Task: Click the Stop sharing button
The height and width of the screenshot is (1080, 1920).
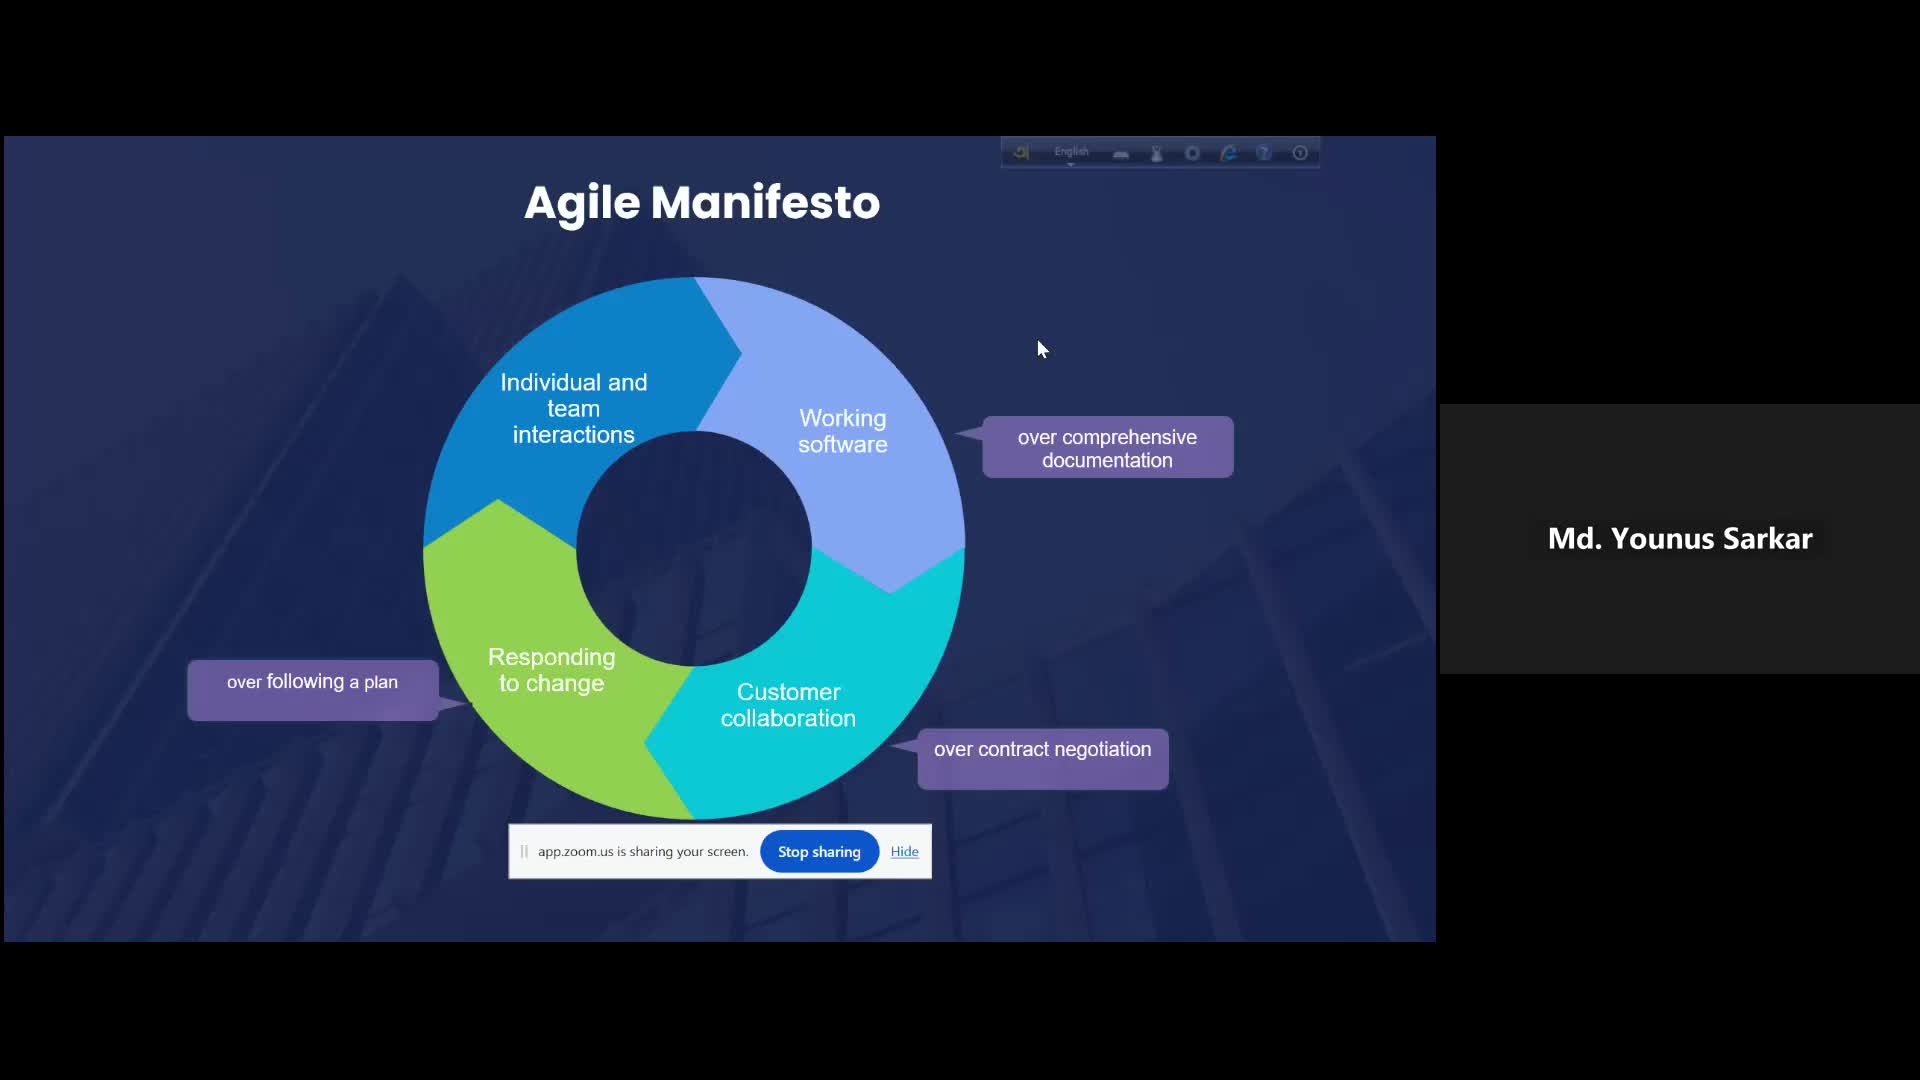Action: coord(819,852)
